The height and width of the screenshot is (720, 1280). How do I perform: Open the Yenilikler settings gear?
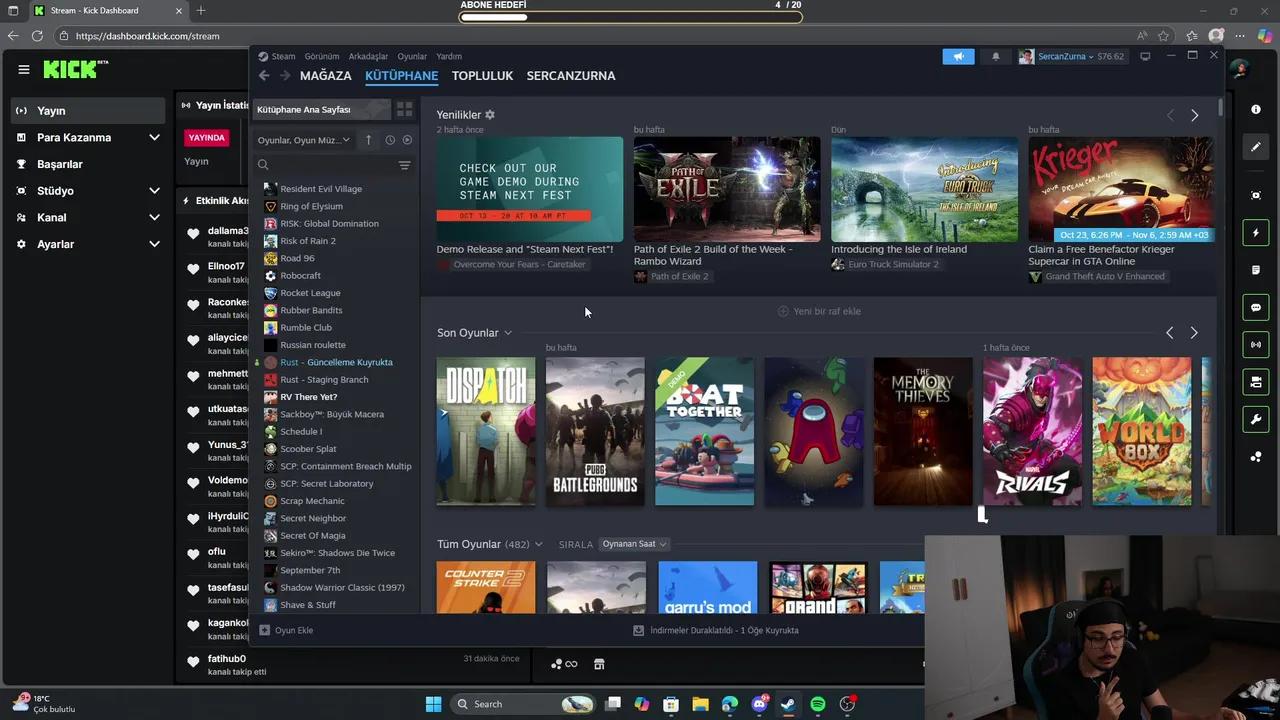[x=489, y=115]
